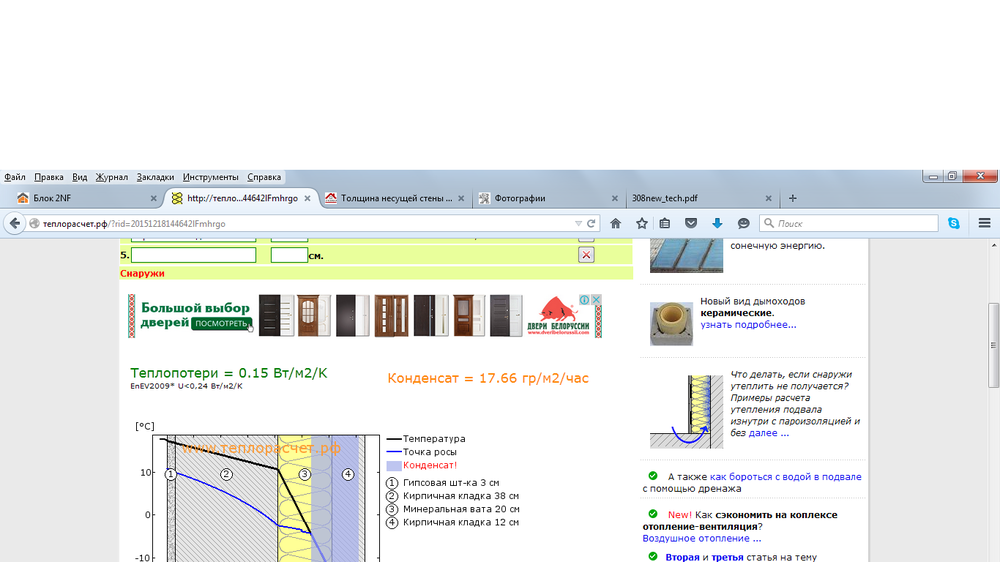Bookmark this page with the star icon

642,224
